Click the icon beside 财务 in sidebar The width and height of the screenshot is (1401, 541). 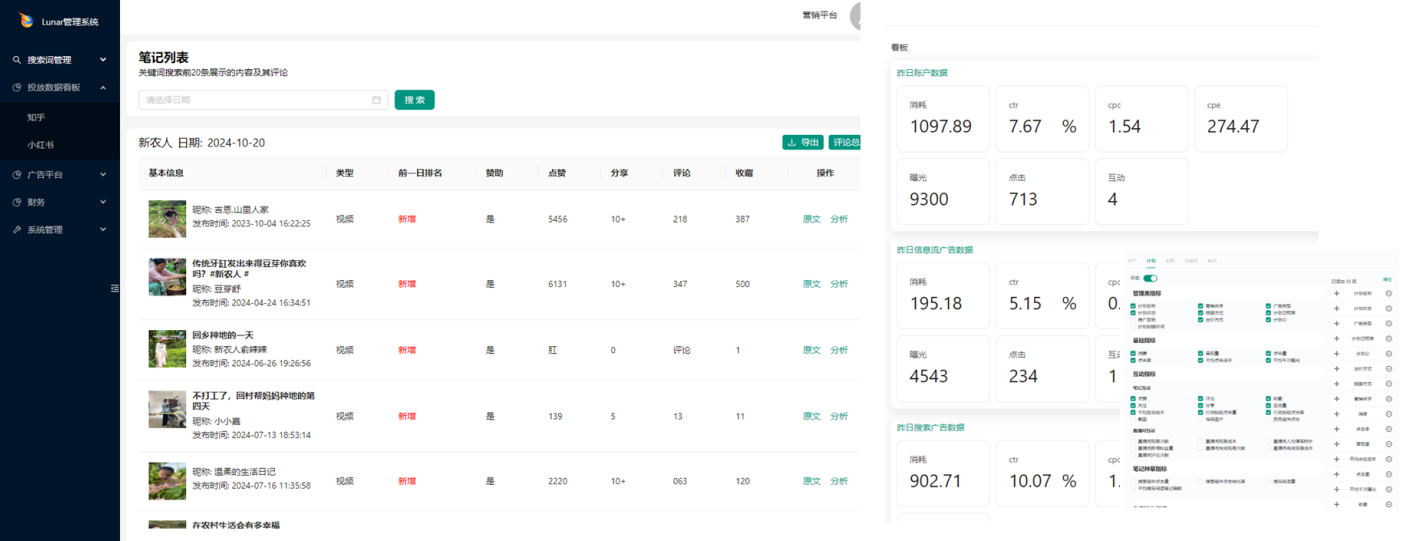17,202
